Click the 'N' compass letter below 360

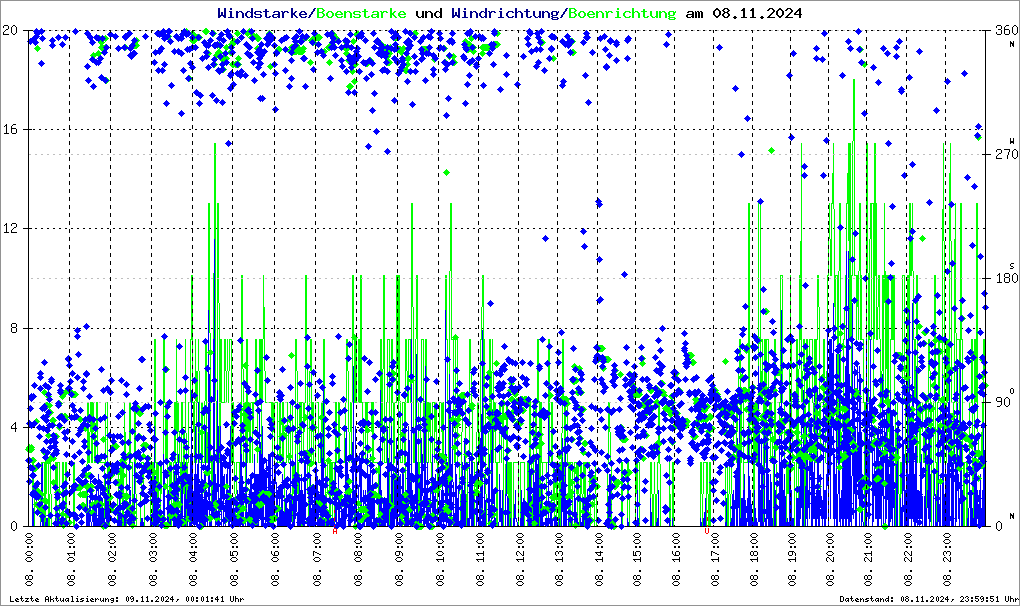[1012, 44]
